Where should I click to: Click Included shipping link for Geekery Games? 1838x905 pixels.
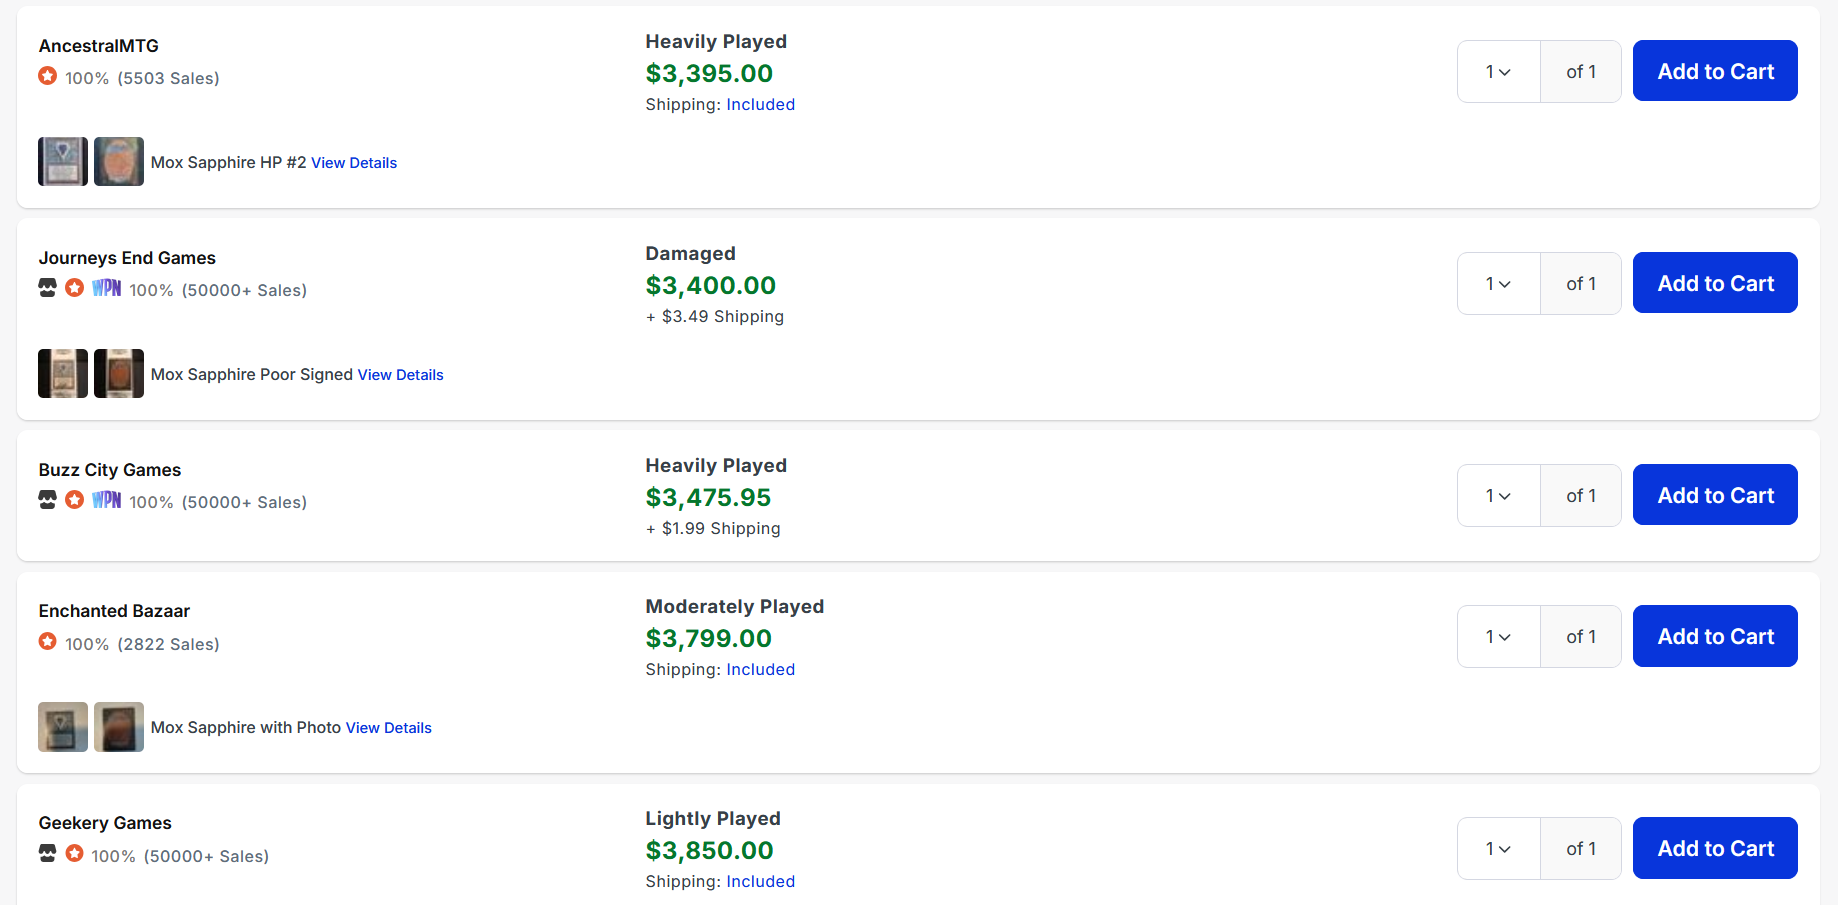pyautogui.click(x=760, y=882)
